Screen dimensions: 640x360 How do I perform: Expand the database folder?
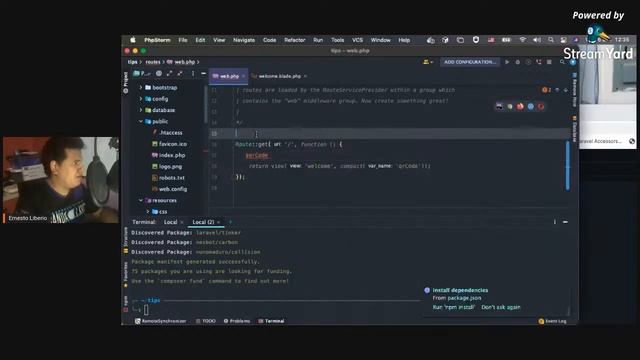point(141,110)
